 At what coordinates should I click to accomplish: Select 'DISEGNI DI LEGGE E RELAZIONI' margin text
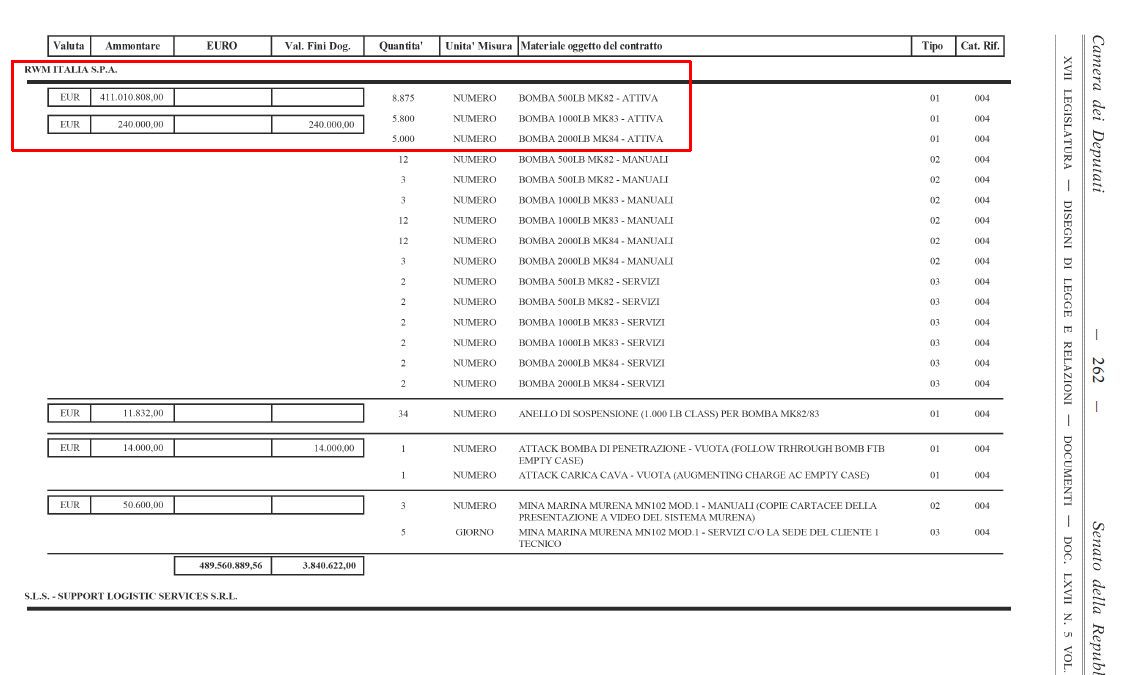click(1067, 303)
